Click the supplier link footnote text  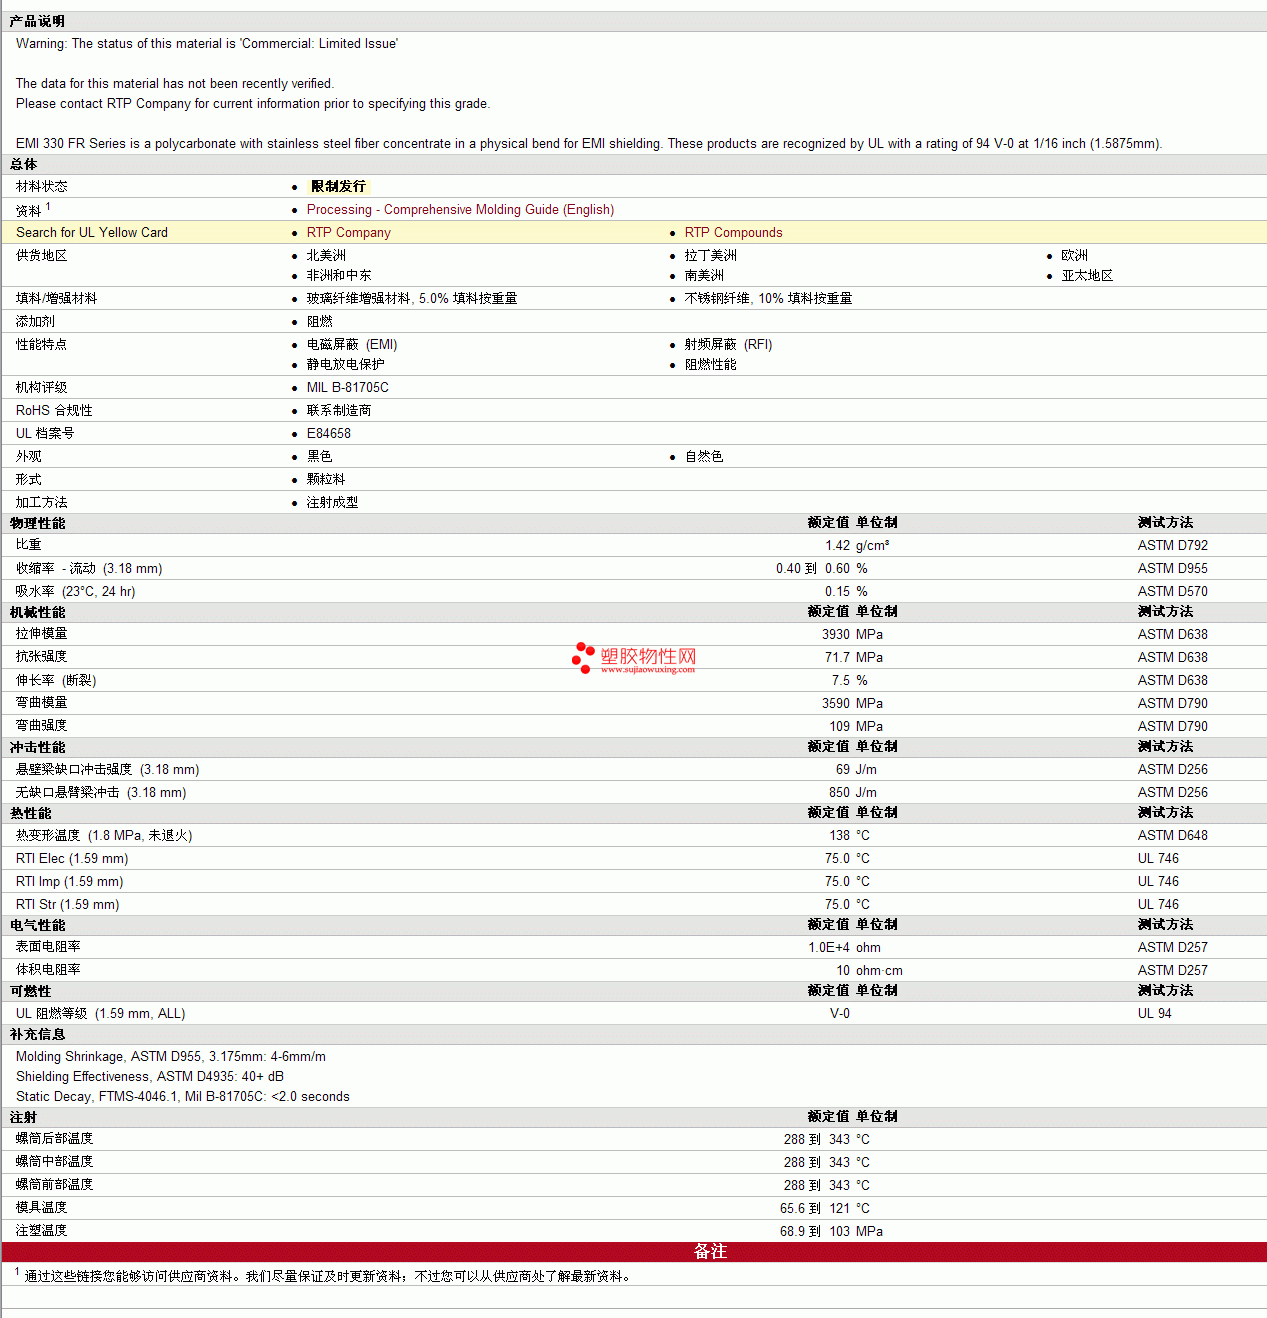329,1276
